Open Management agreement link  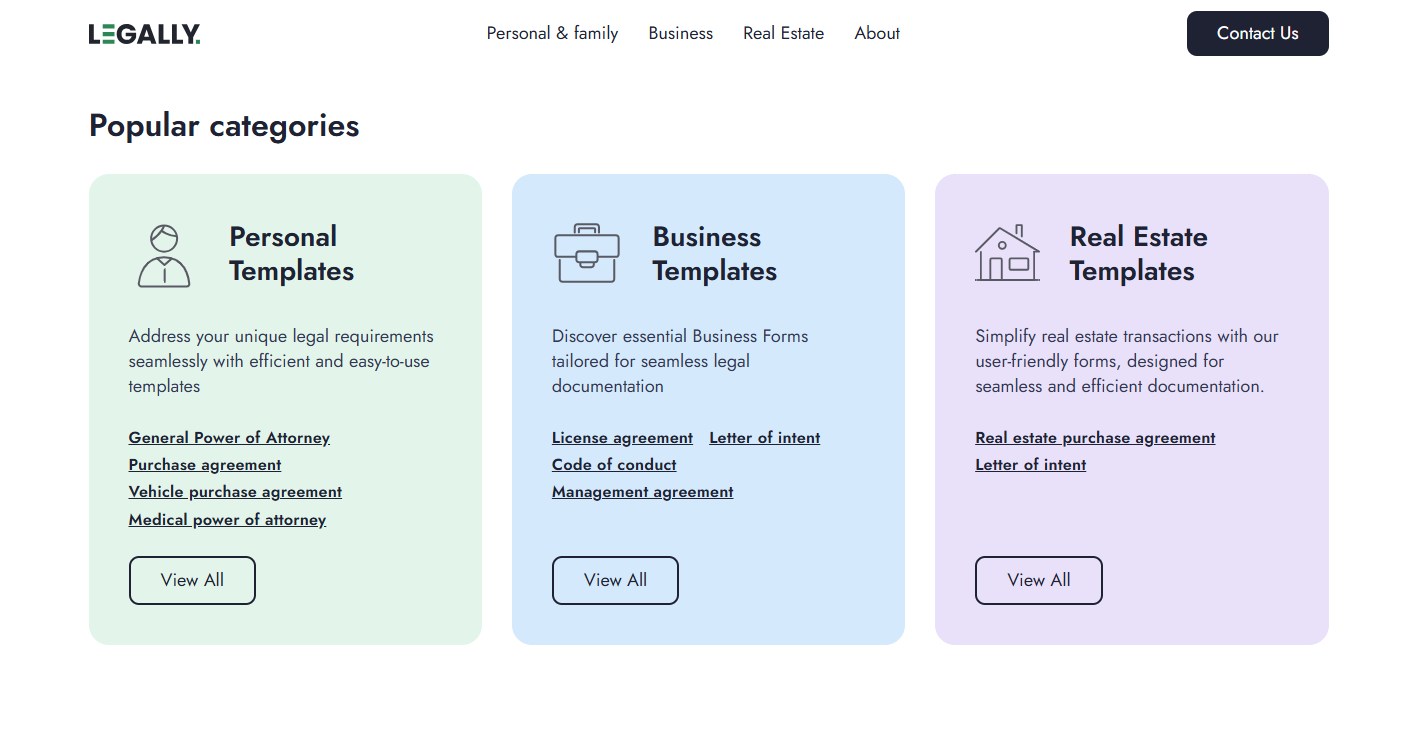(x=642, y=492)
